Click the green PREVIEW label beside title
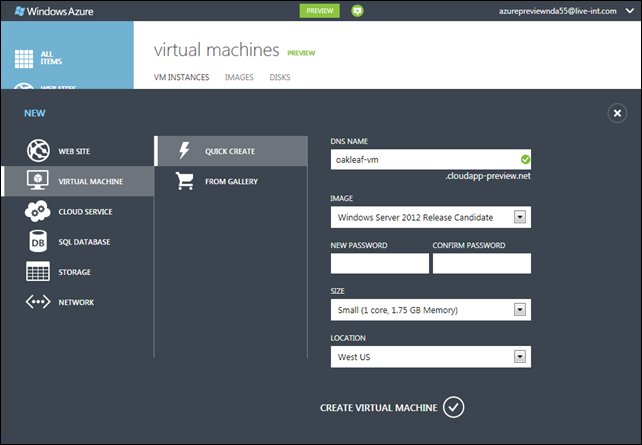 (x=301, y=53)
